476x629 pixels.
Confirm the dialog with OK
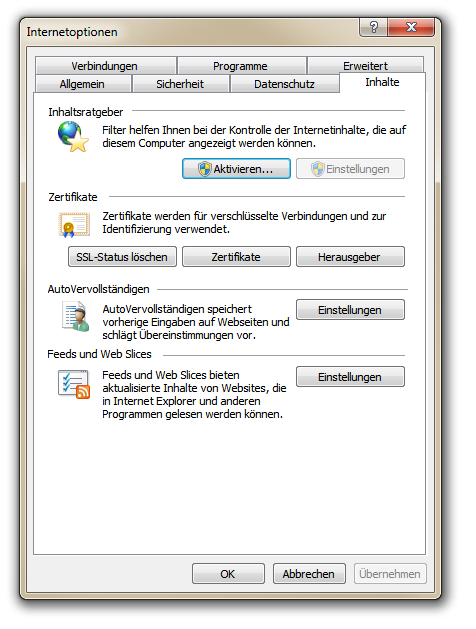tap(228, 574)
